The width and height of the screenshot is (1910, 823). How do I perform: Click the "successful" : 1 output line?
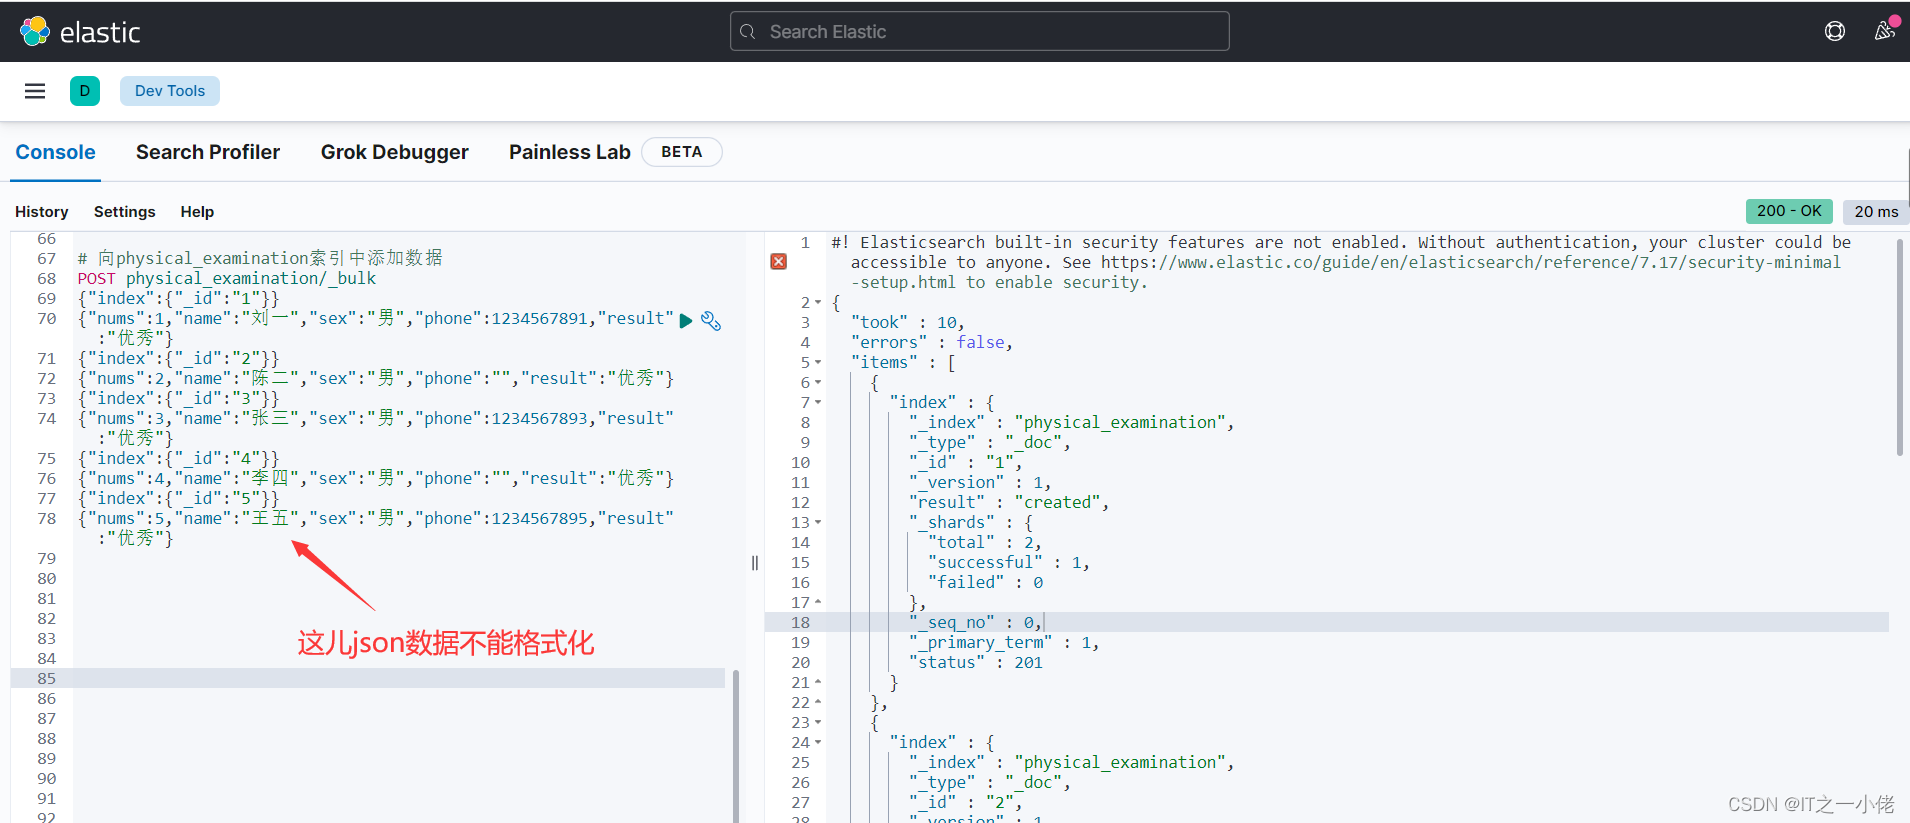click(1008, 562)
